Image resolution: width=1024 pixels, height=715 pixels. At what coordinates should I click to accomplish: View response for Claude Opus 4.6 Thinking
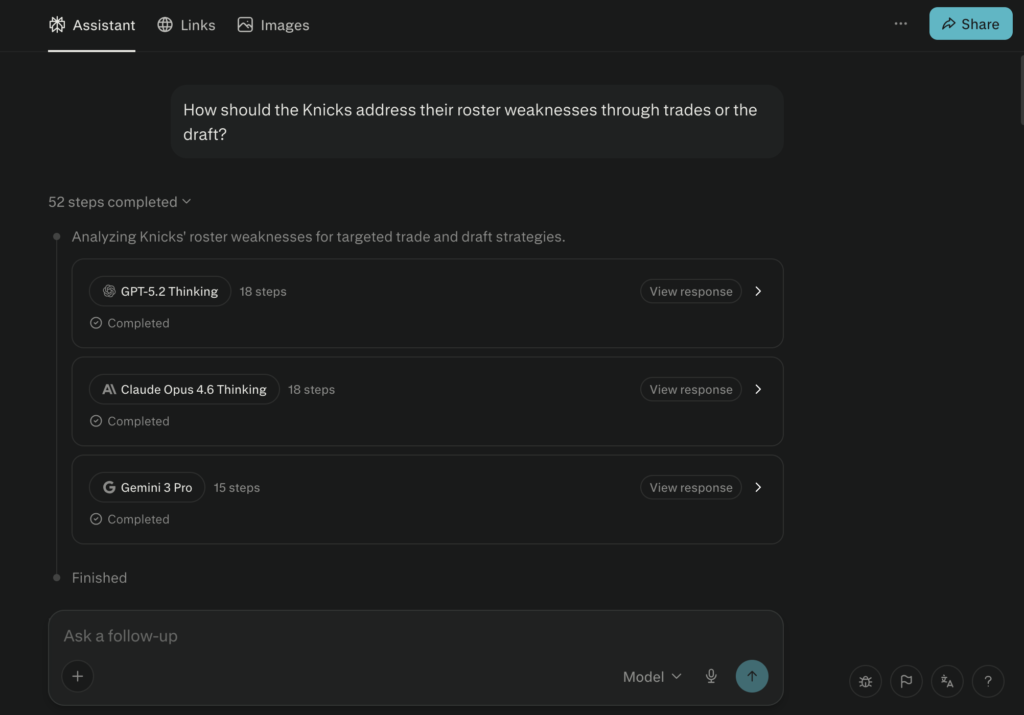pos(691,390)
